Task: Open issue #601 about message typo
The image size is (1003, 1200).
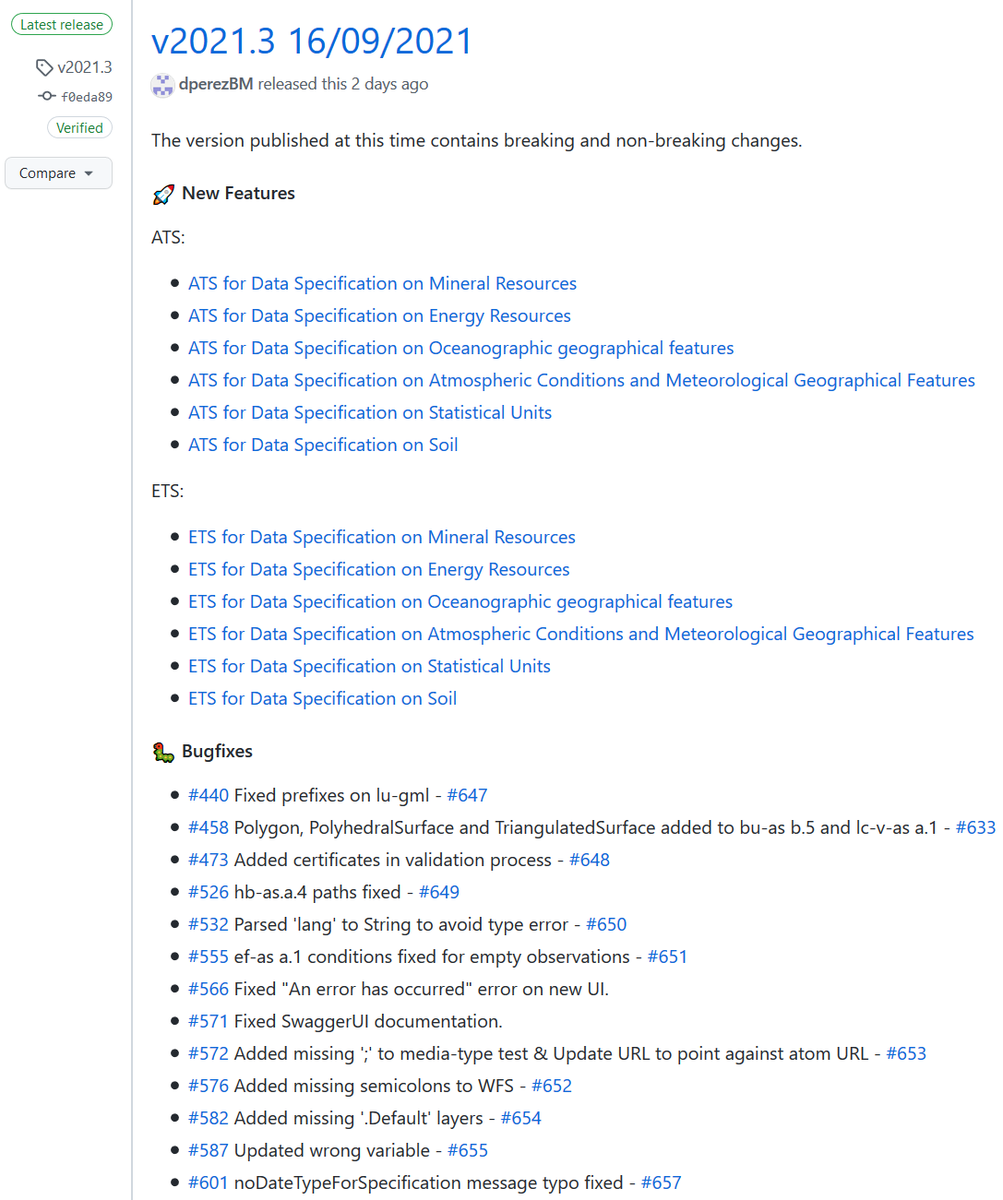Action: [209, 1182]
